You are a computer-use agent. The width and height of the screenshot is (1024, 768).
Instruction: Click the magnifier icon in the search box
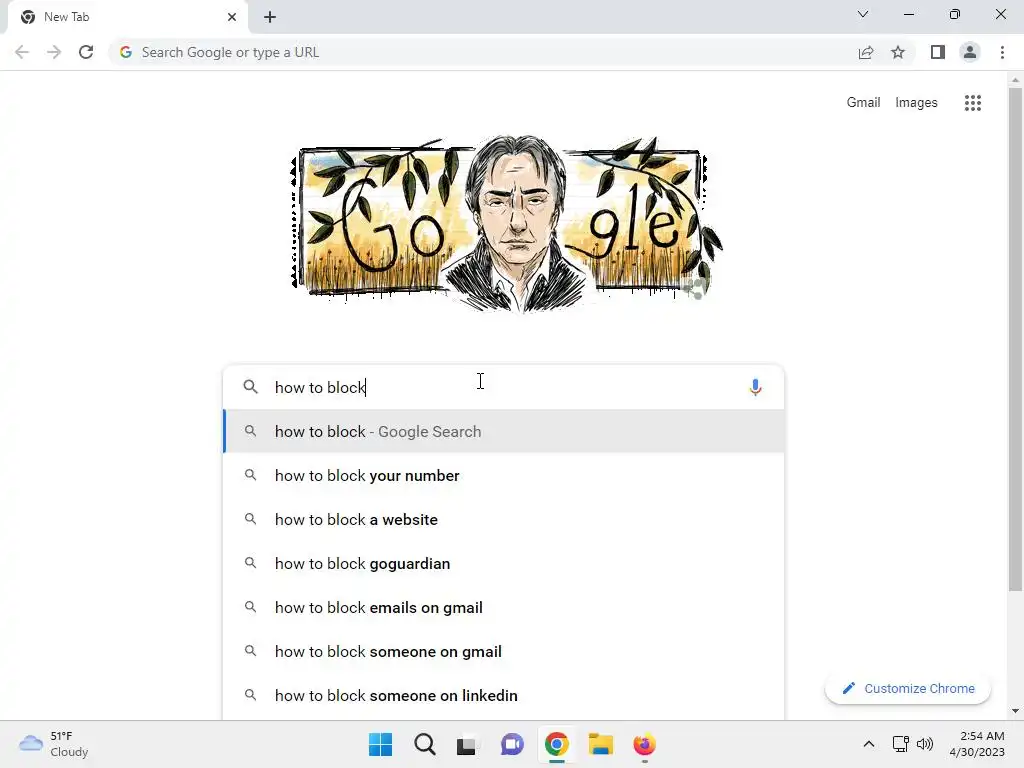point(250,387)
